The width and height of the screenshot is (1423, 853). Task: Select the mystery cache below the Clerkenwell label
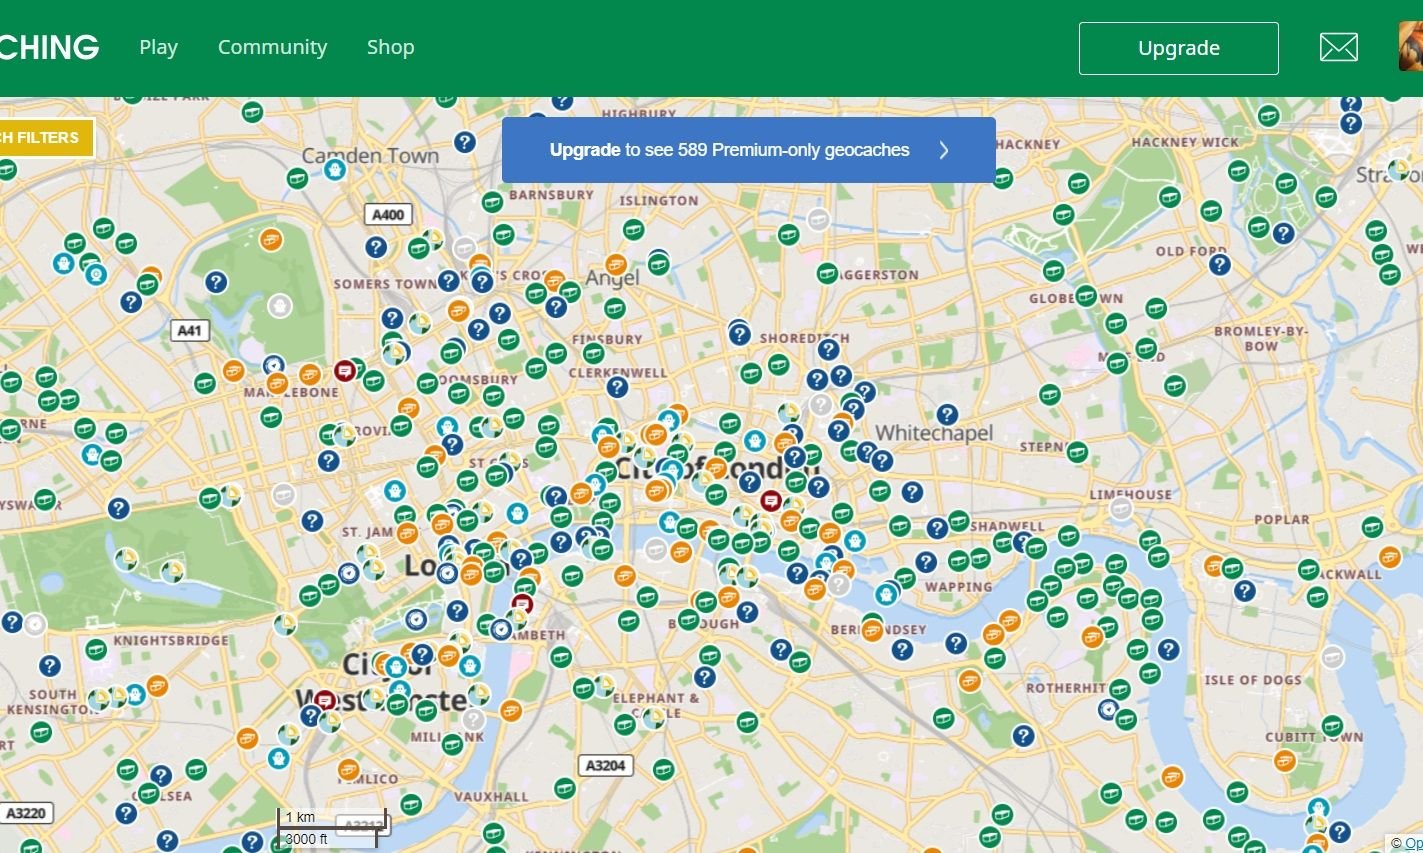(x=618, y=386)
